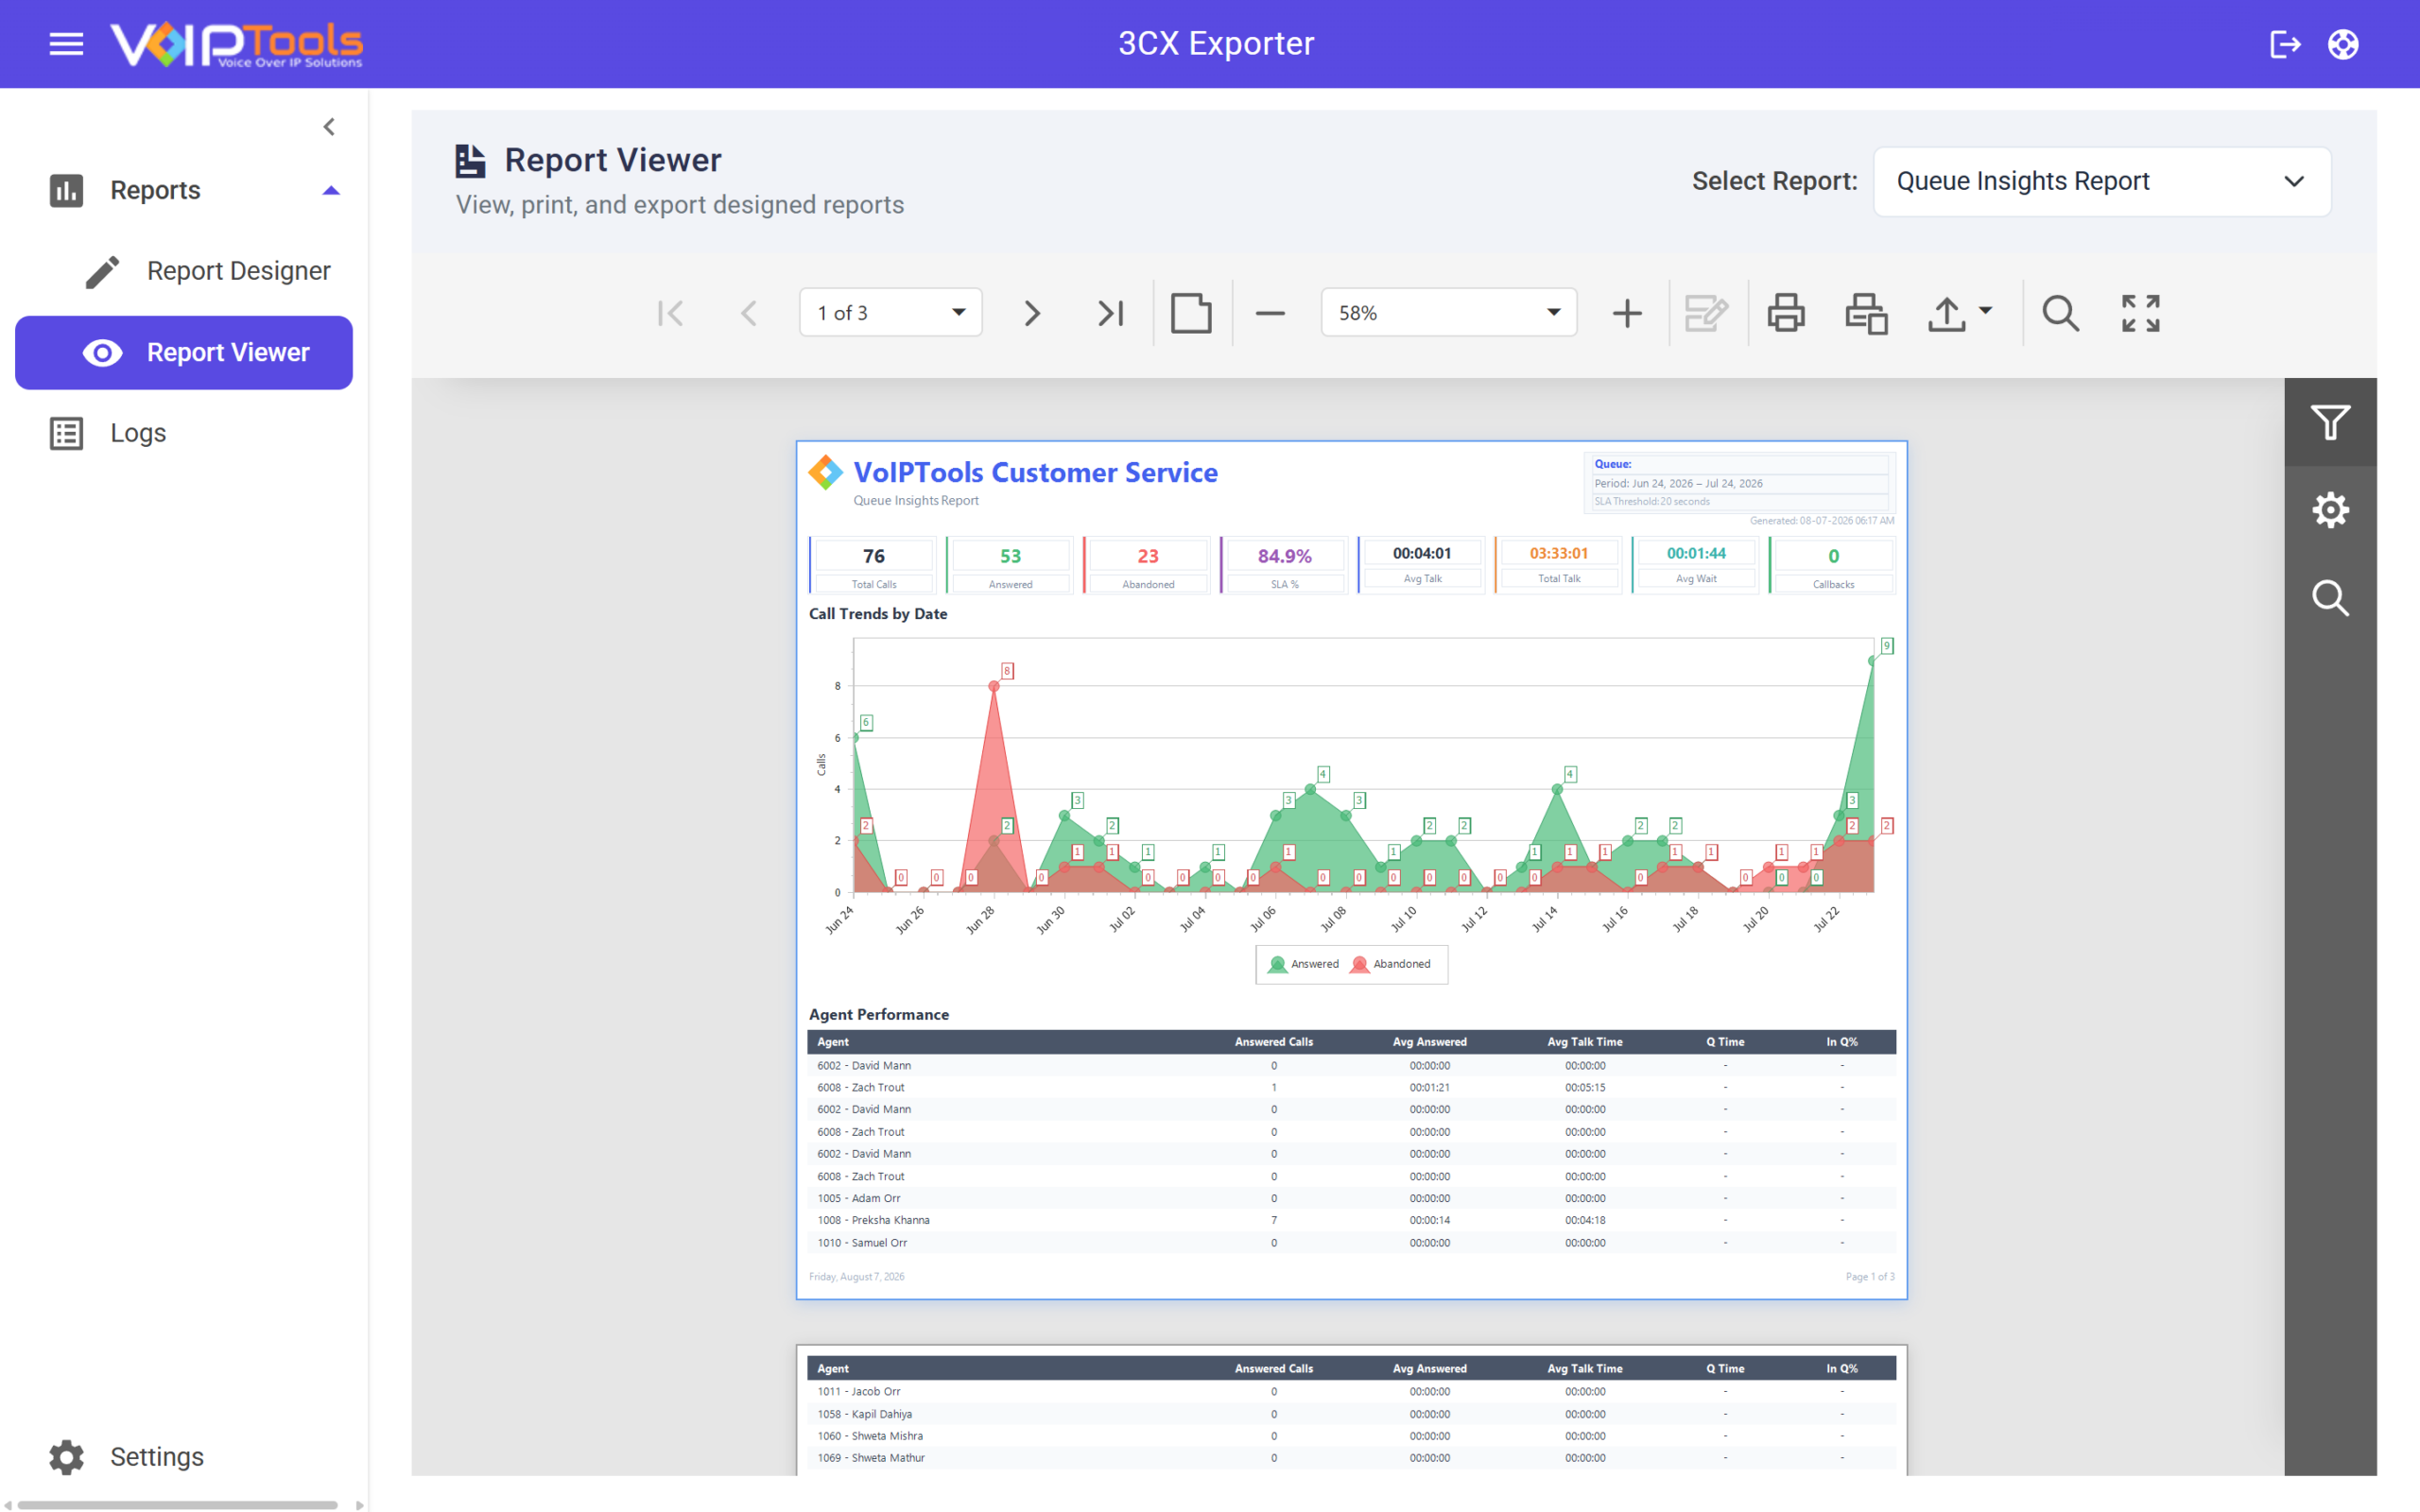
Task: Zoom out with the minus icon
Action: tap(1270, 313)
